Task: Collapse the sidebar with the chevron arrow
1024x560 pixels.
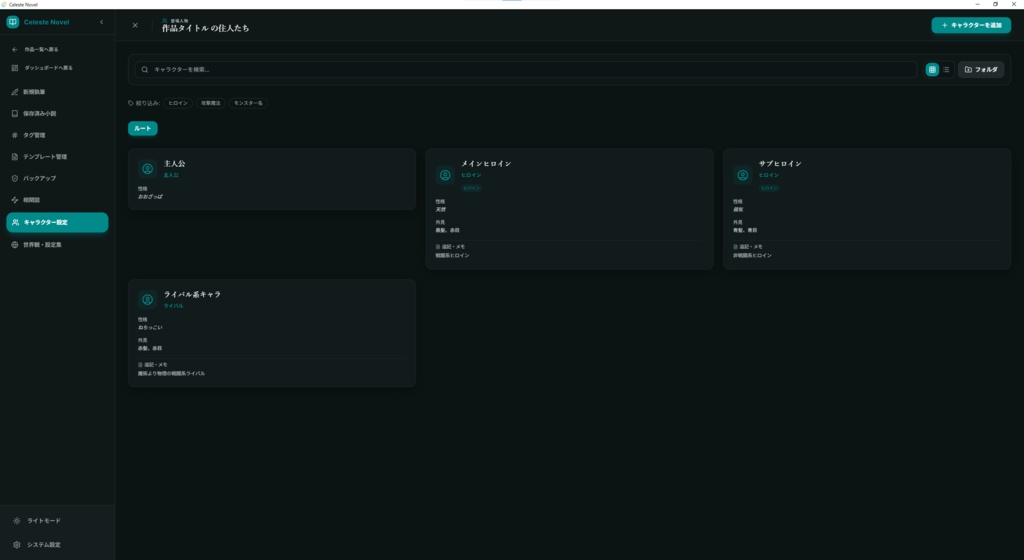Action: coord(101,22)
